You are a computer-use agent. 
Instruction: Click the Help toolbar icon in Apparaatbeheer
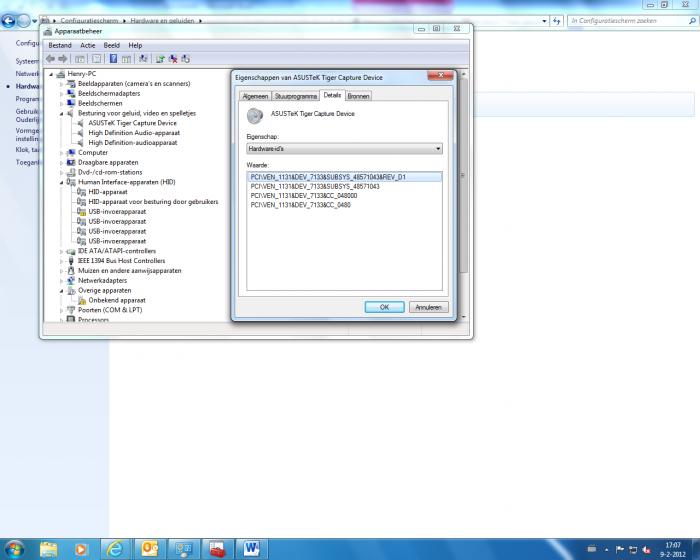[x=113, y=59]
